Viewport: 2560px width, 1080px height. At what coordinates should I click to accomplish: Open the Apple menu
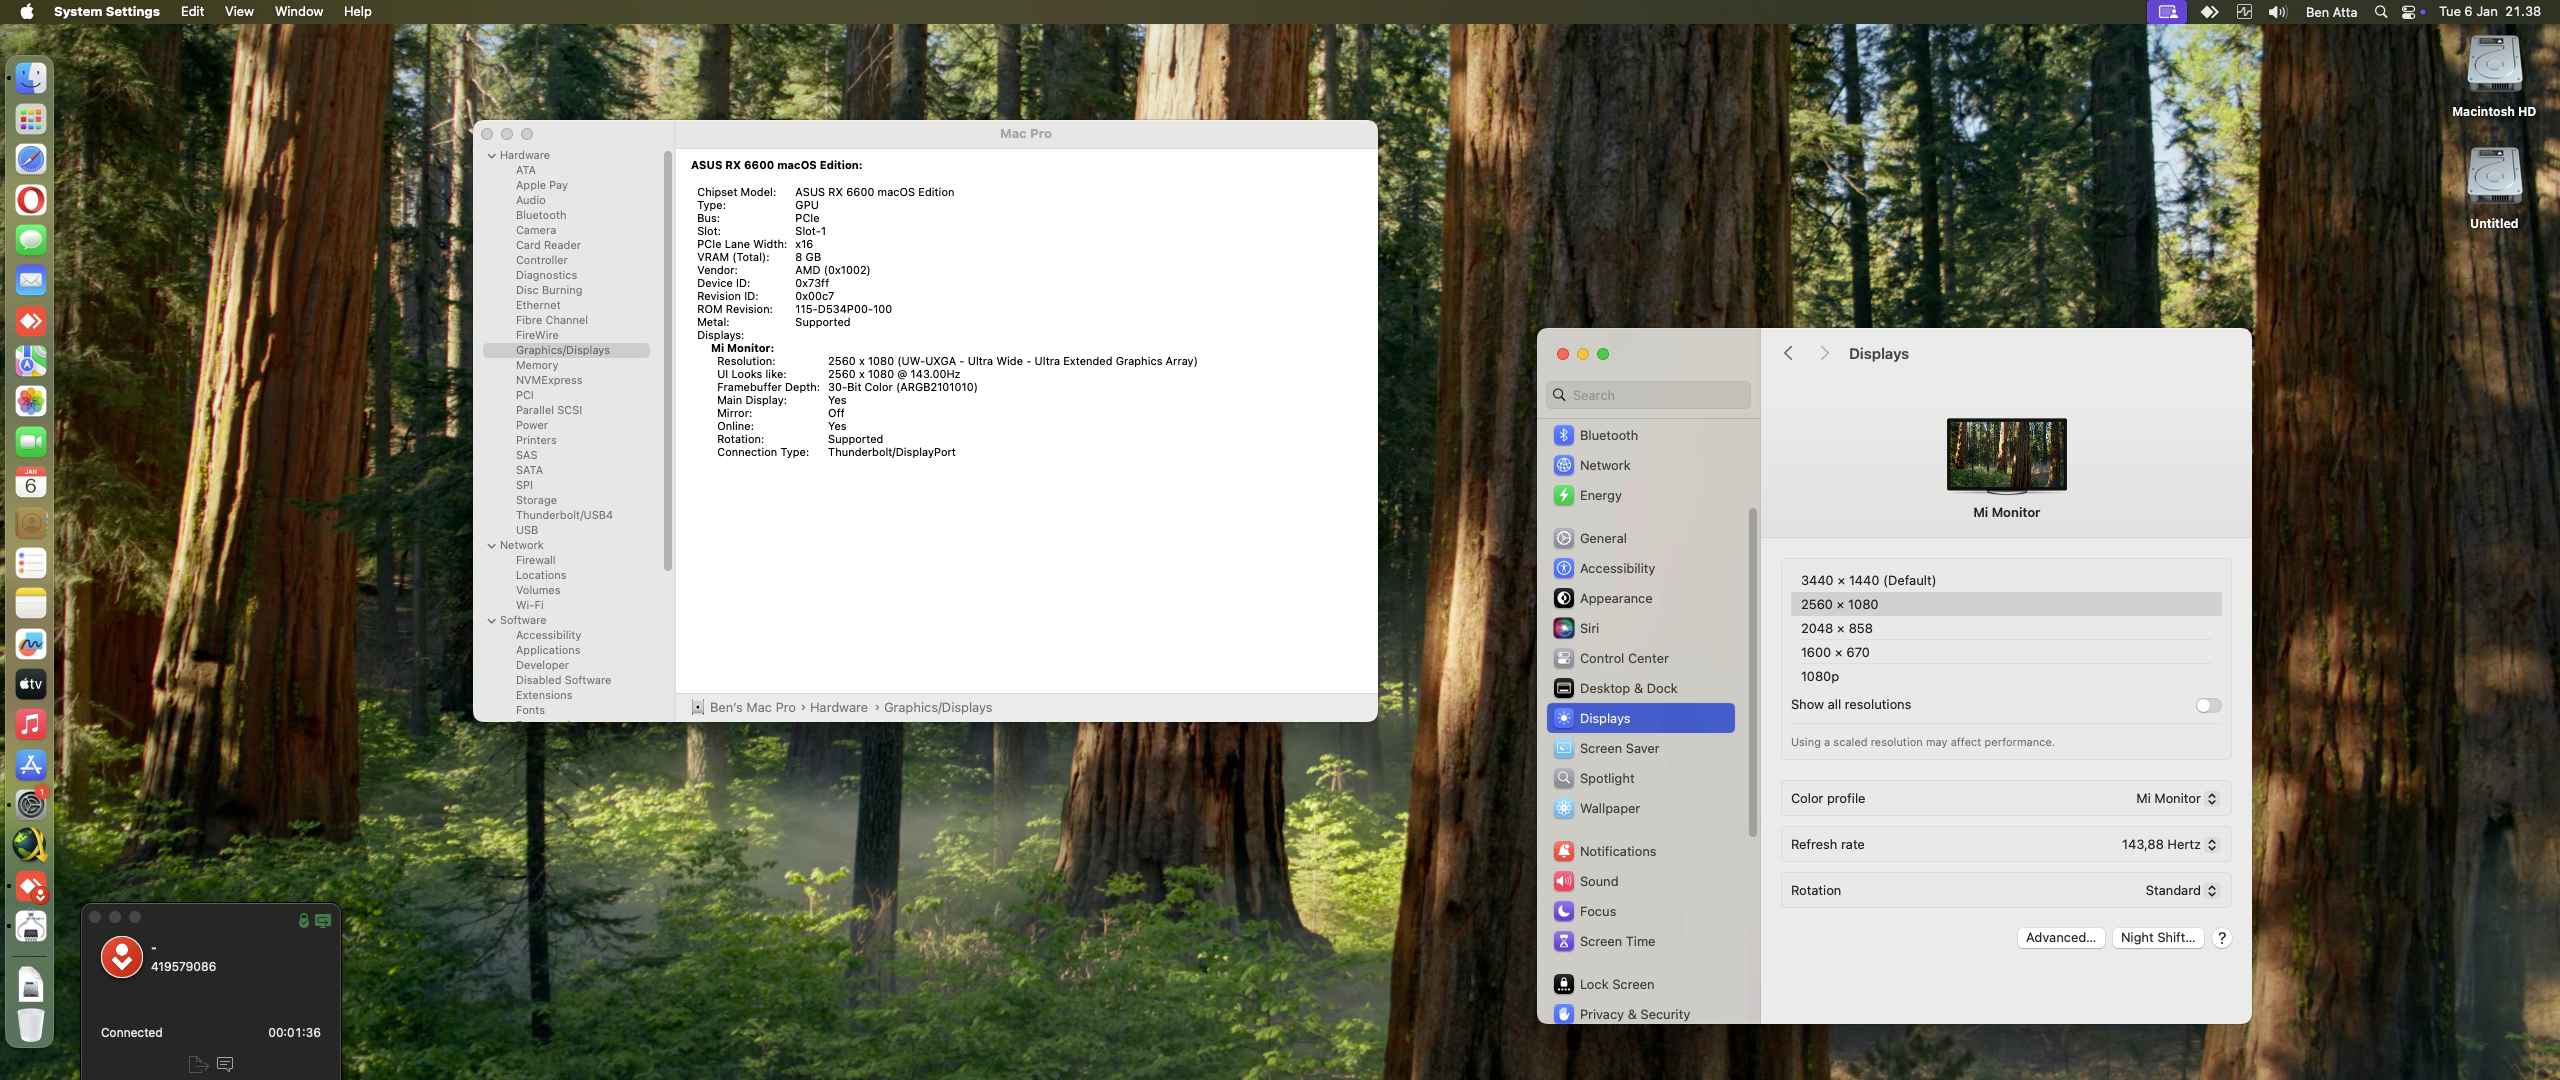tap(27, 12)
